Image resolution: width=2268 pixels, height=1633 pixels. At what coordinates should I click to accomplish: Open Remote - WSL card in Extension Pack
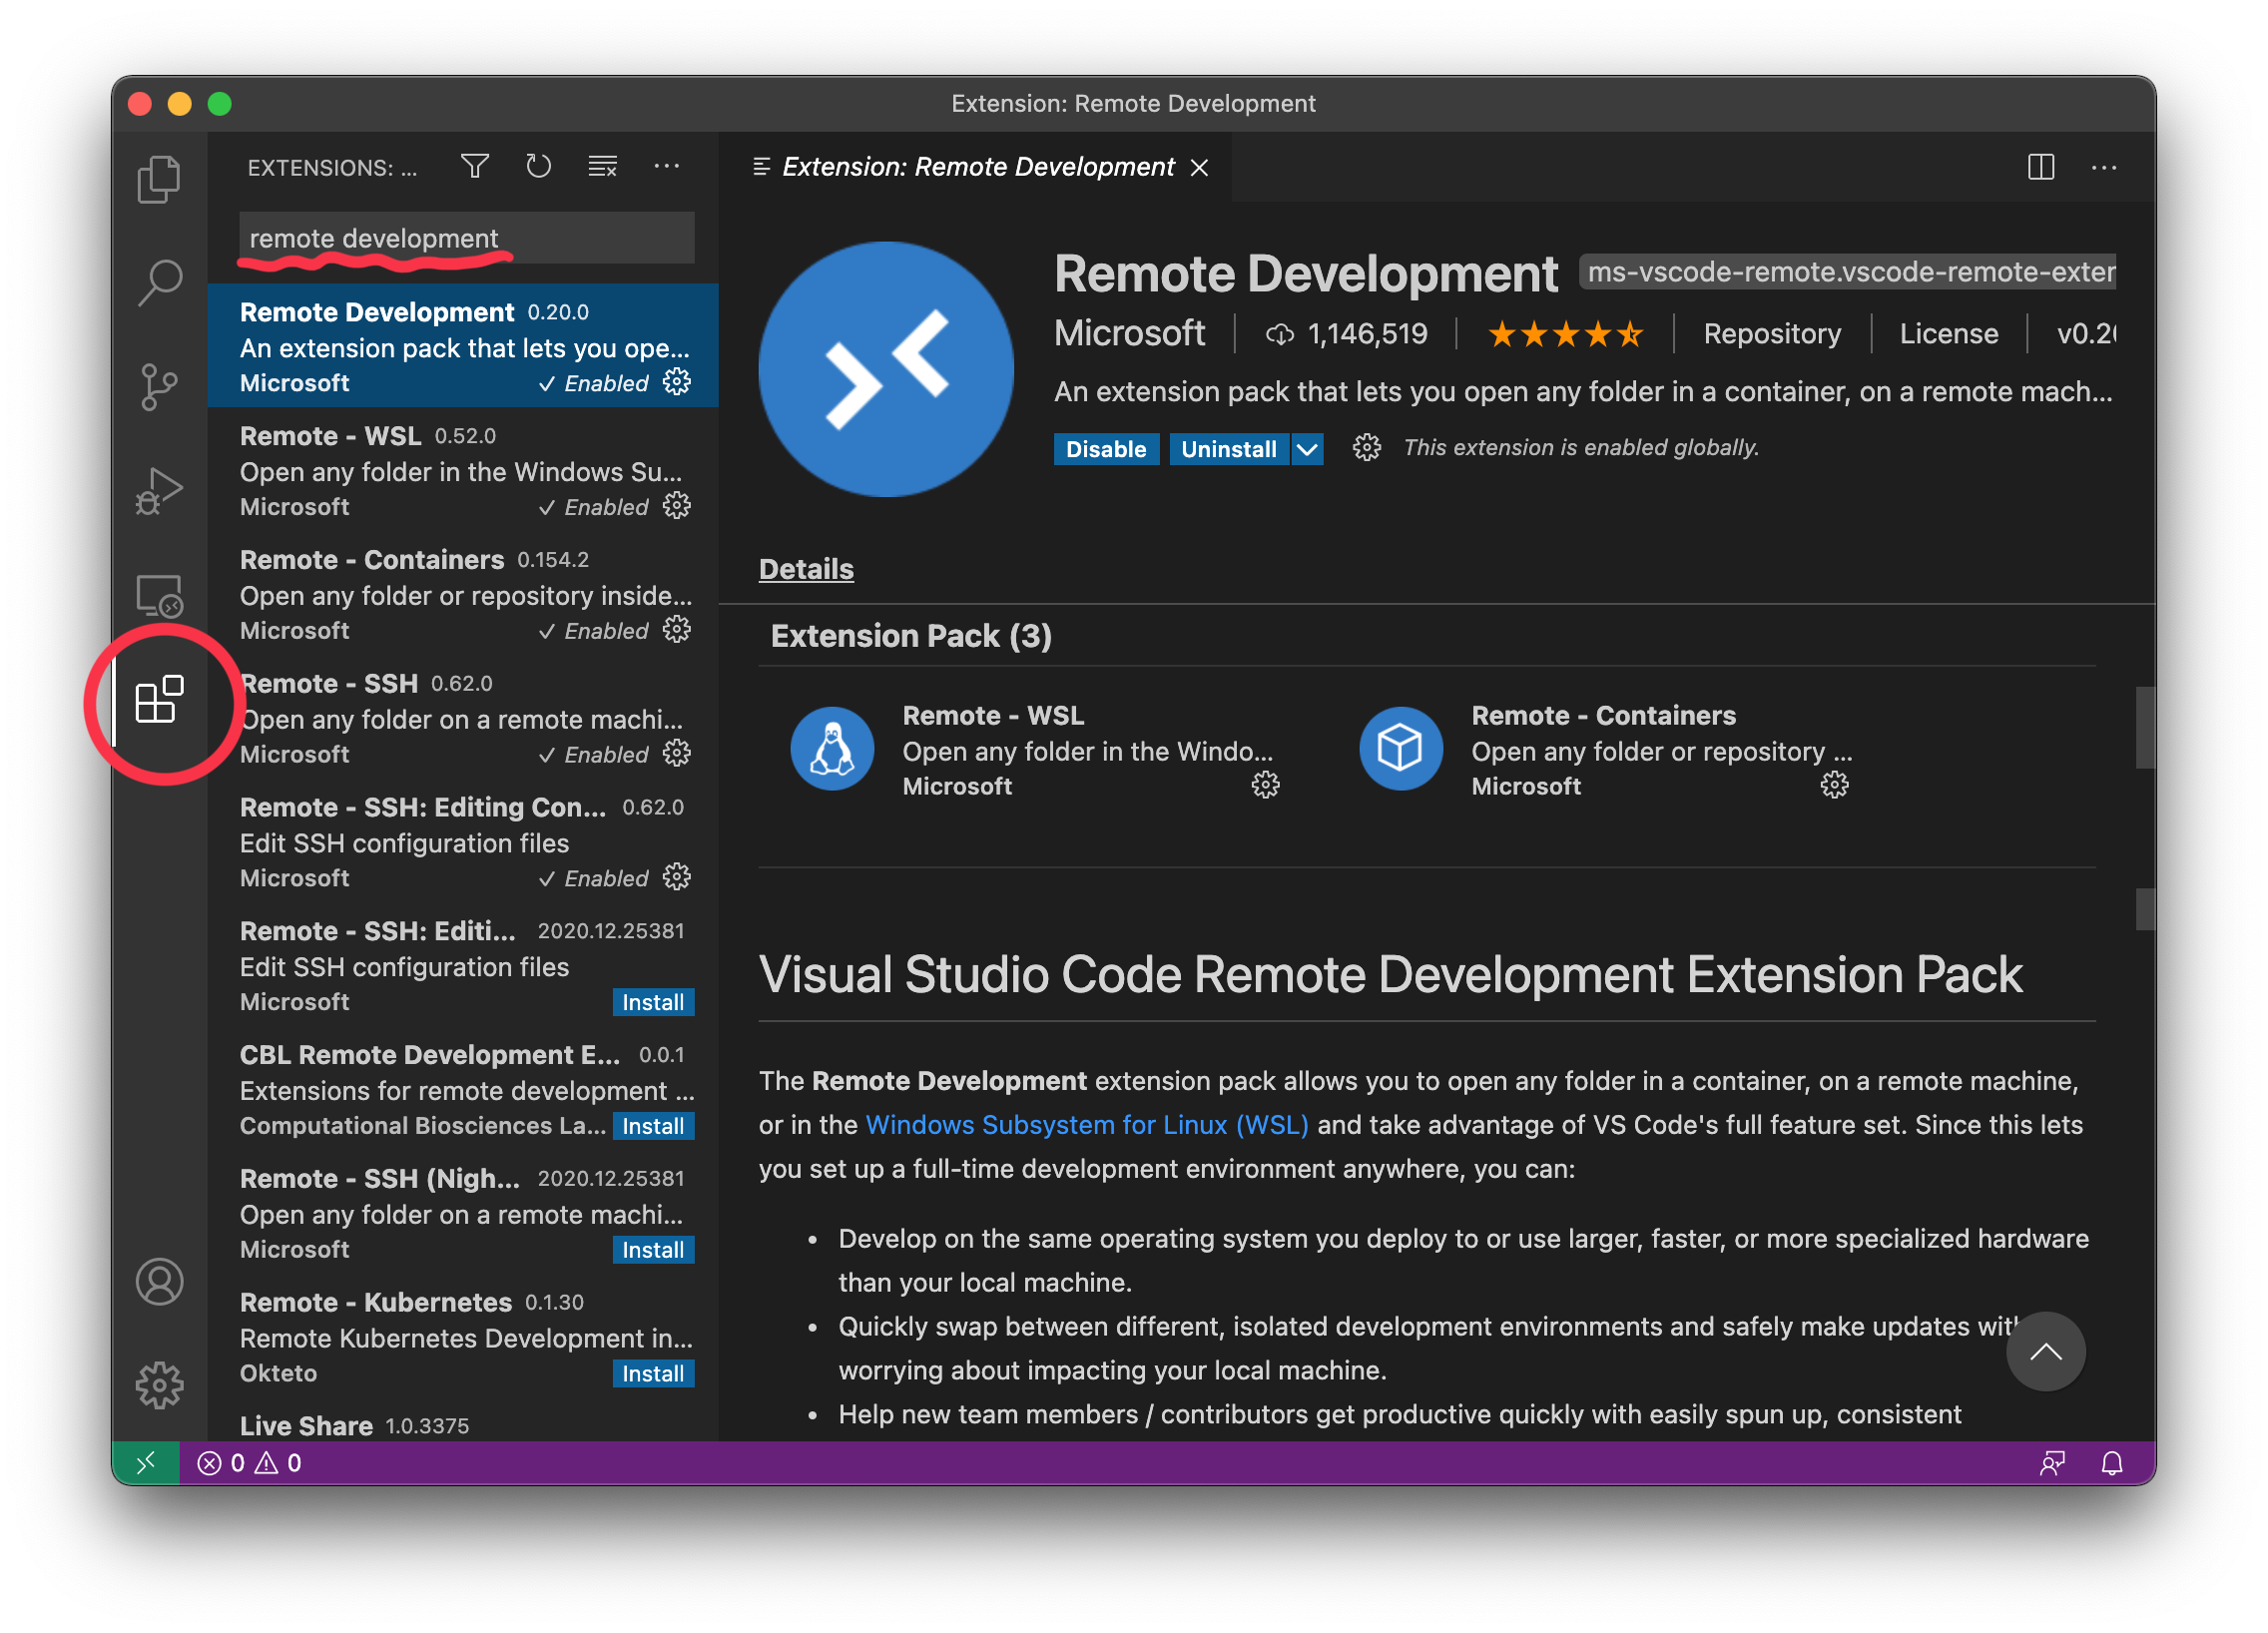[x=1035, y=750]
